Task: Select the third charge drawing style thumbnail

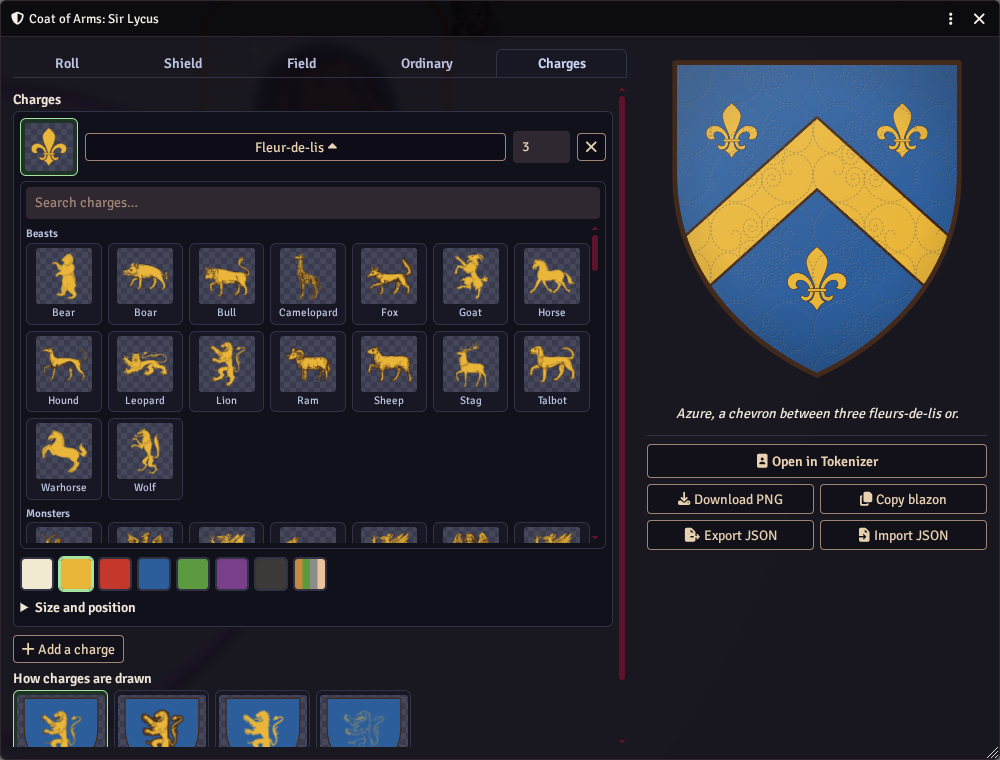Action: click(262, 719)
